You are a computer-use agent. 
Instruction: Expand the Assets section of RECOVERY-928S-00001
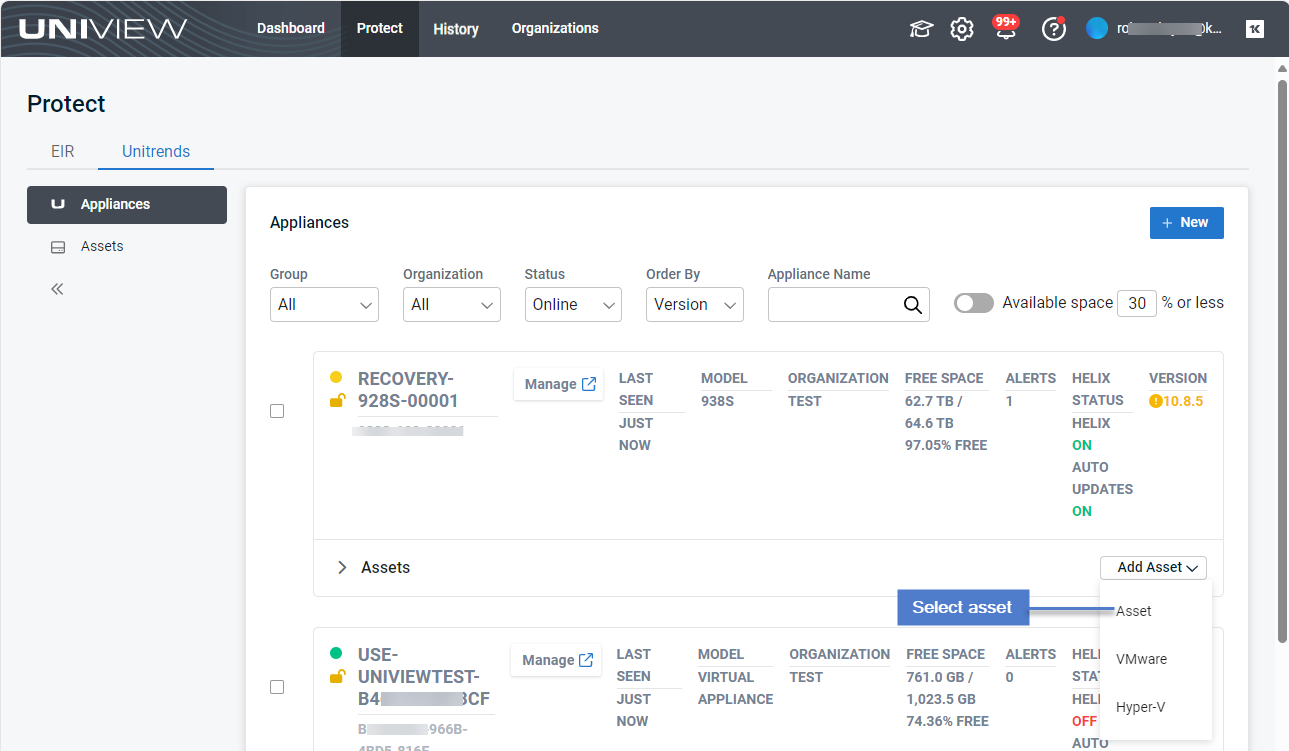click(342, 568)
